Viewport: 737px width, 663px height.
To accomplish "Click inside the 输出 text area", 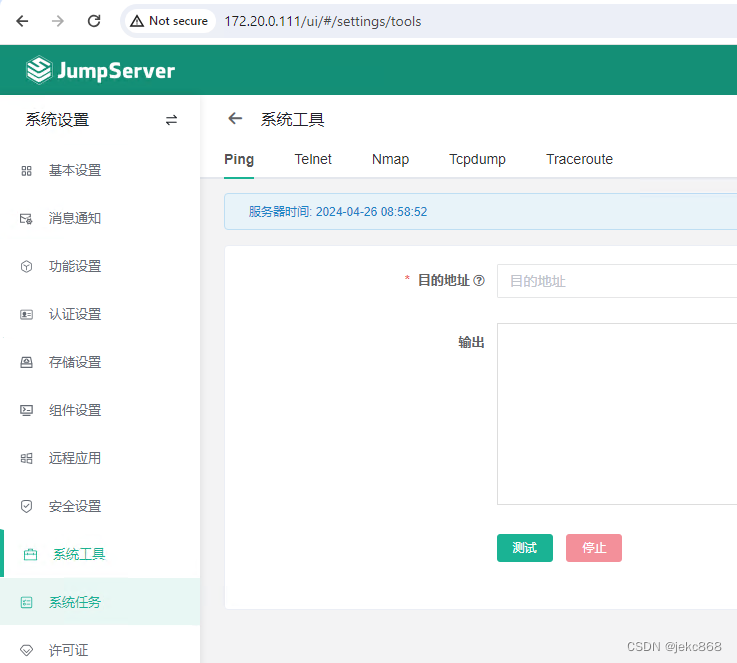I will (617, 414).
